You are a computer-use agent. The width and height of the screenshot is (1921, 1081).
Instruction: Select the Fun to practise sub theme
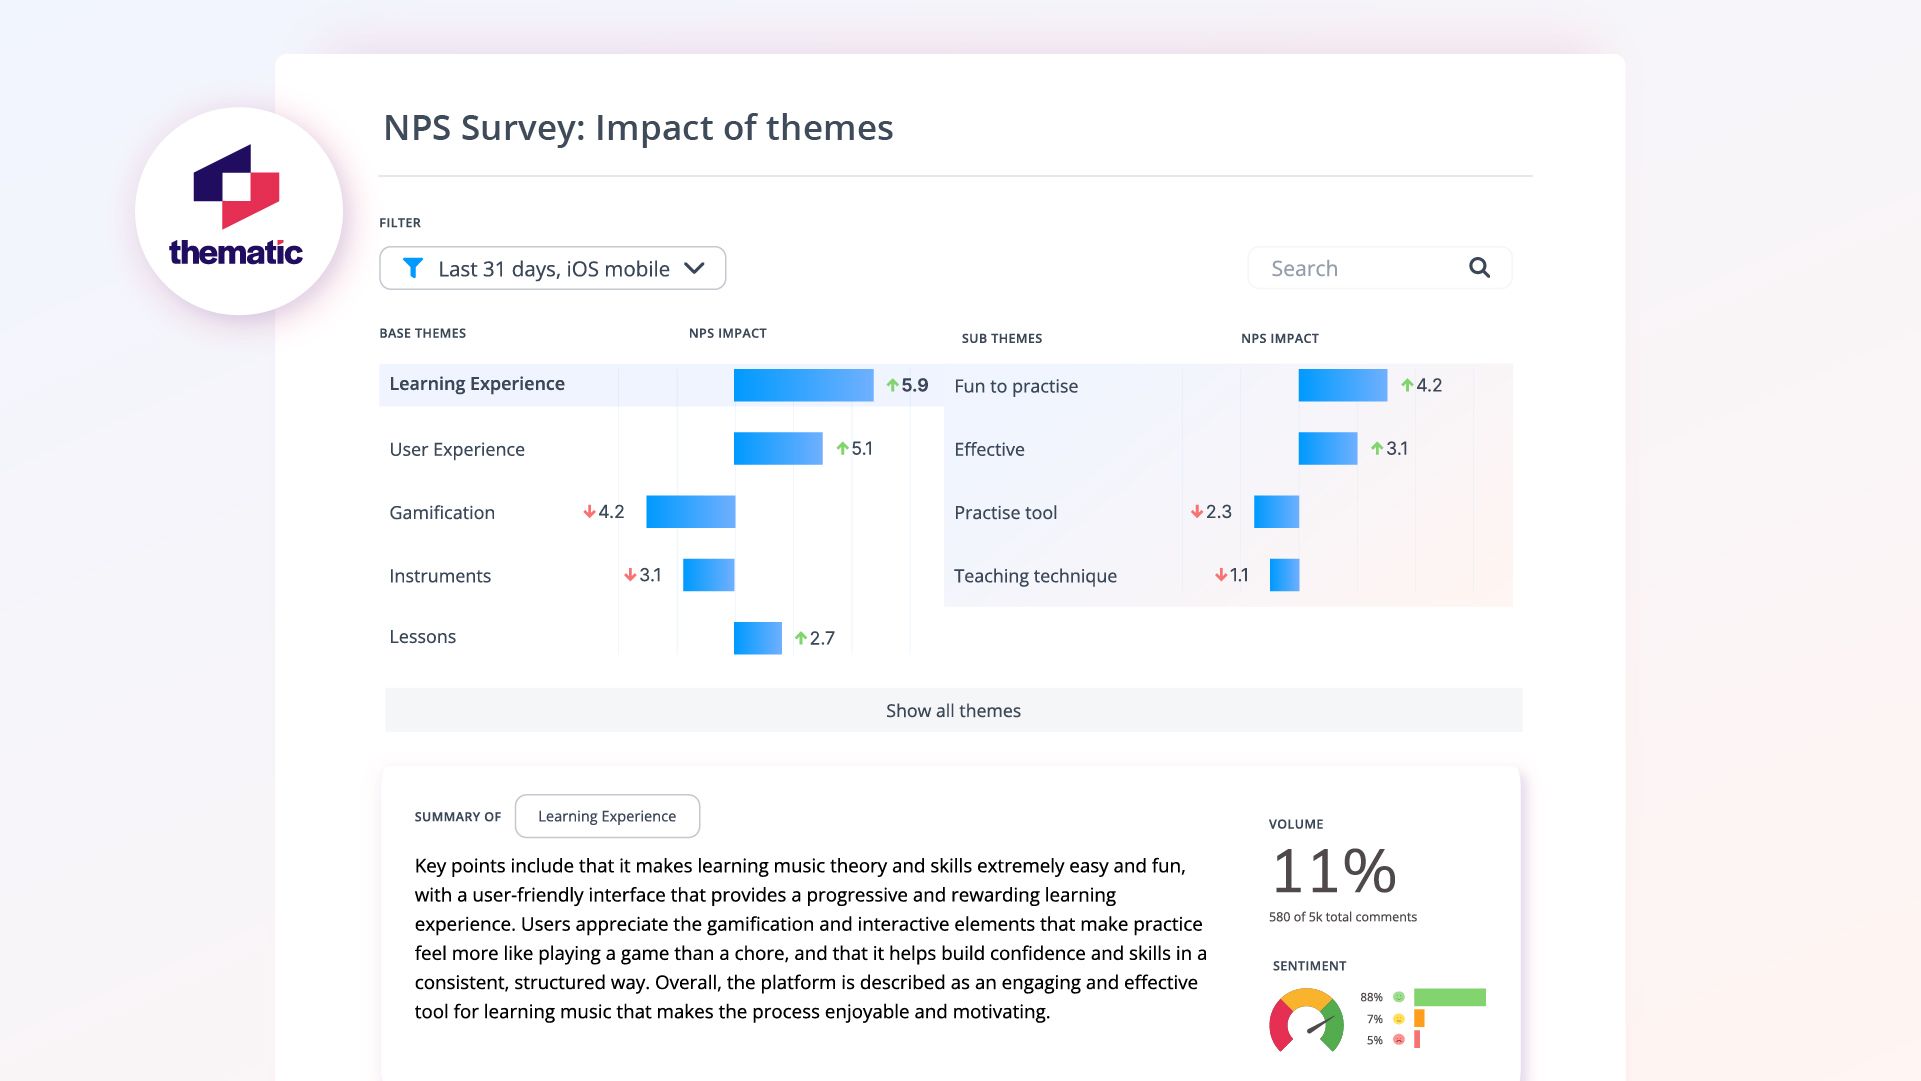point(1015,385)
